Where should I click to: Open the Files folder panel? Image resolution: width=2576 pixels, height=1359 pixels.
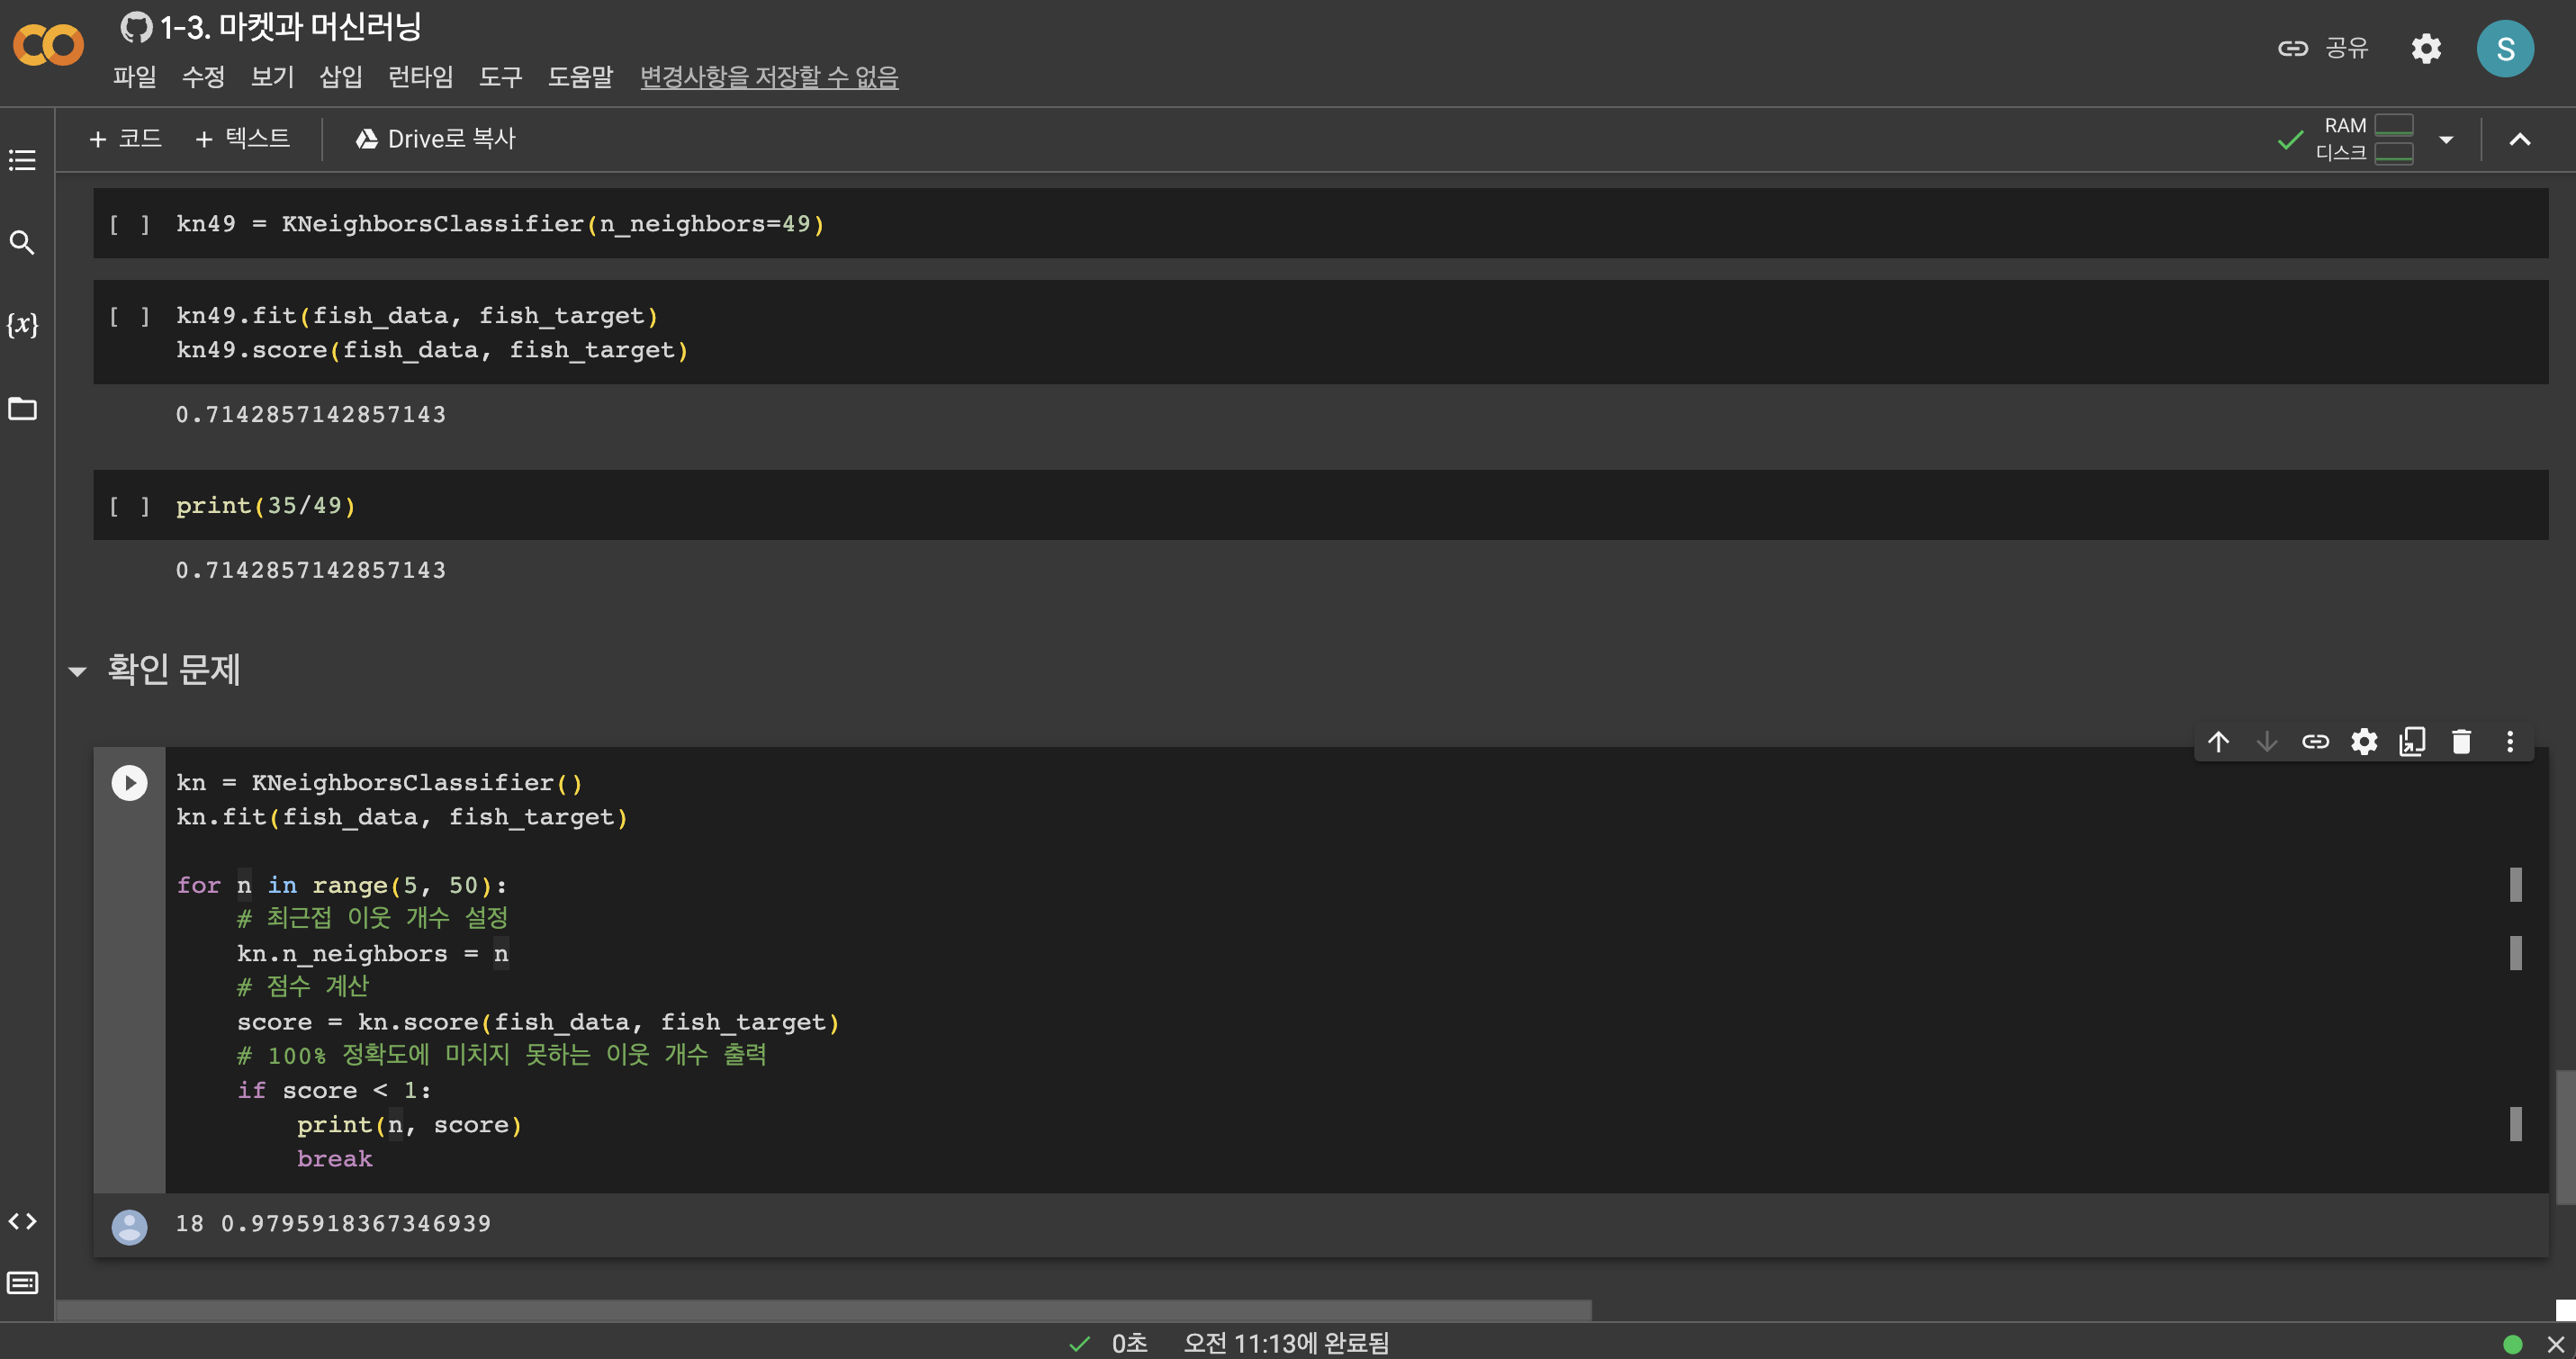coord(22,409)
